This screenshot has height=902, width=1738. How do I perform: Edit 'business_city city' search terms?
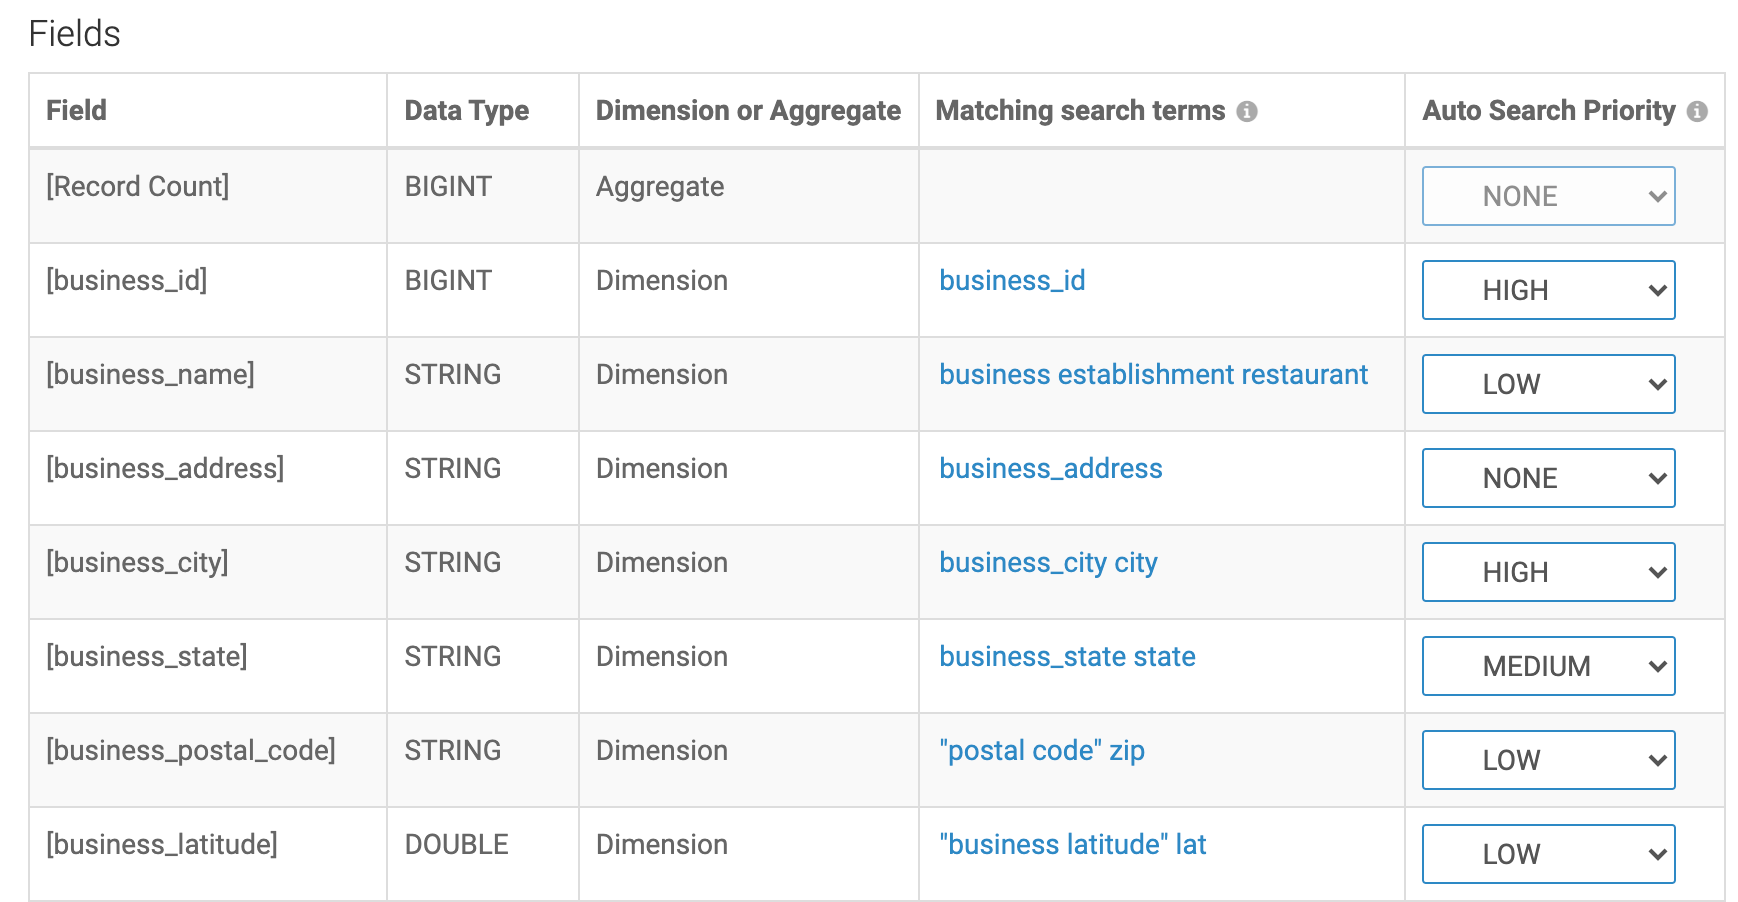tap(1048, 563)
